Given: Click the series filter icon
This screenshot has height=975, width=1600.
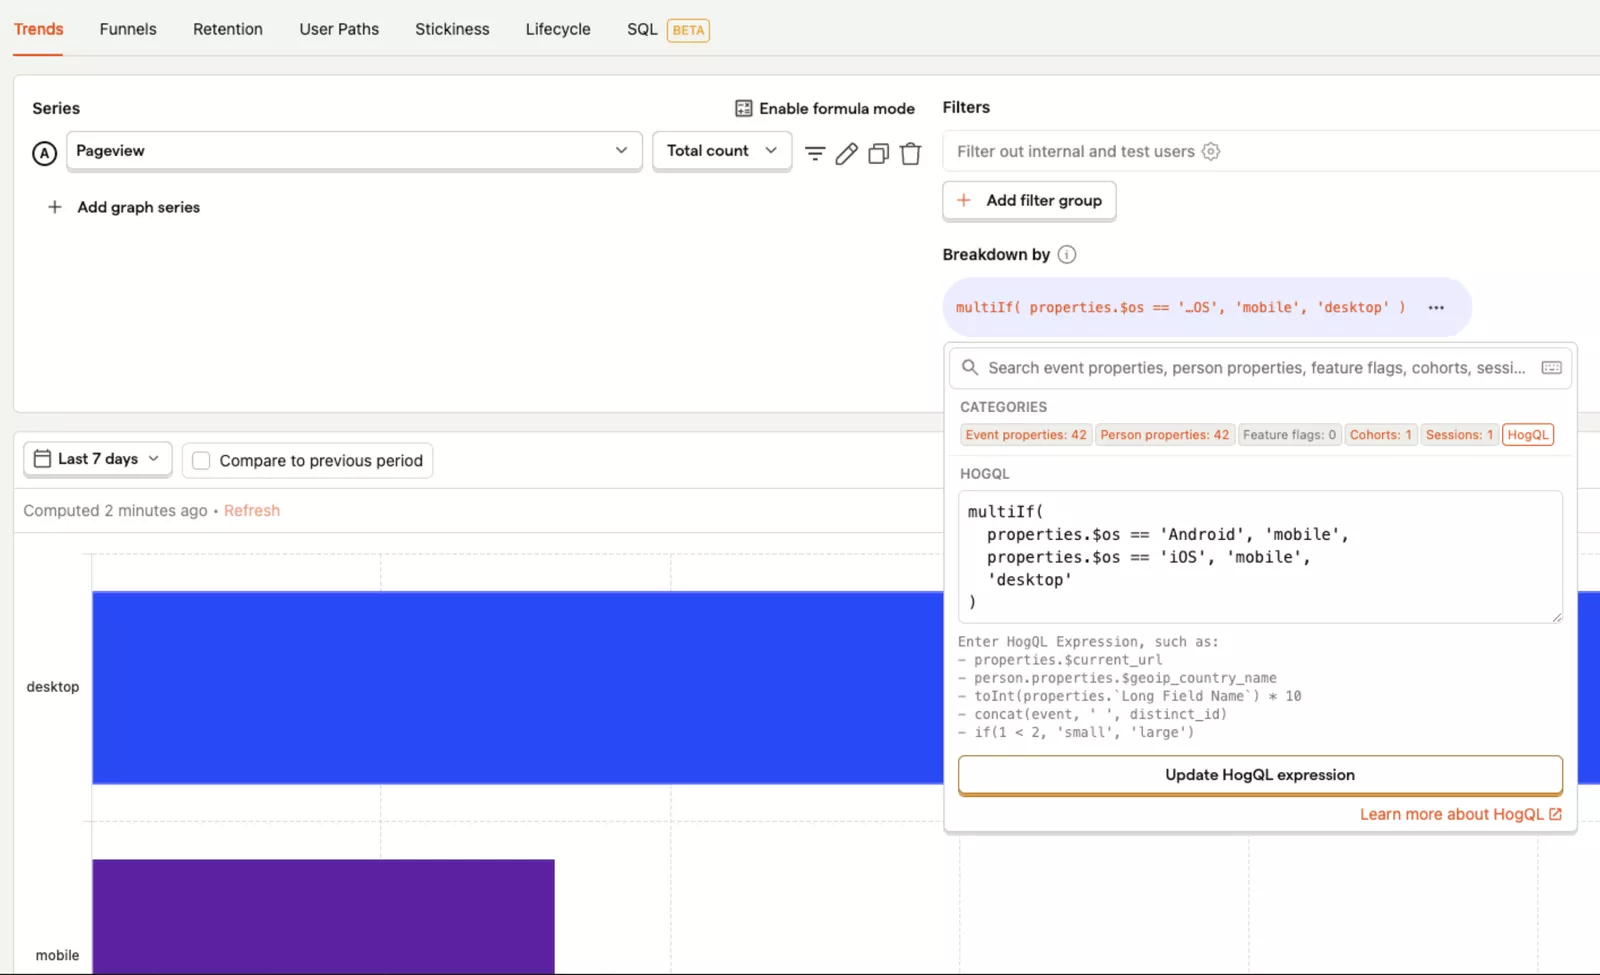Looking at the screenshot, I should 815,153.
